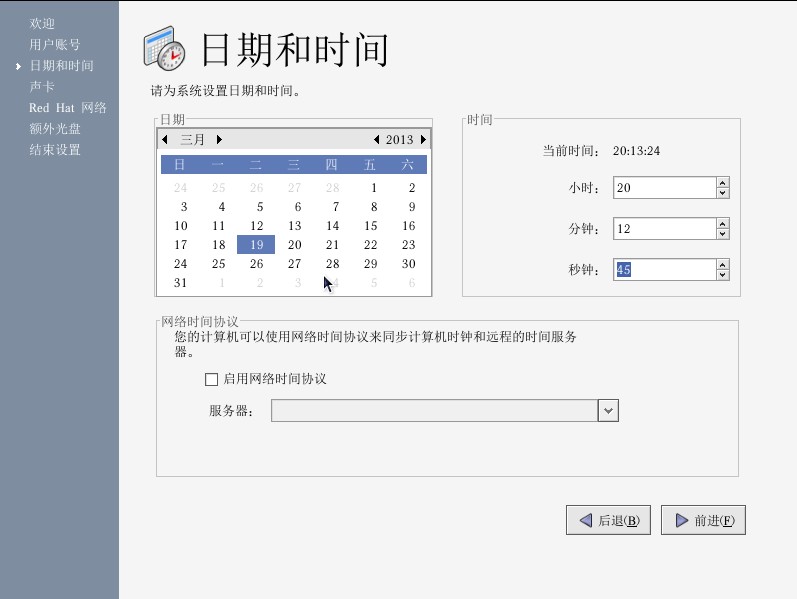The width and height of the screenshot is (797, 599).
Task: Decrease the 小时 hour value
Action: click(x=723, y=193)
